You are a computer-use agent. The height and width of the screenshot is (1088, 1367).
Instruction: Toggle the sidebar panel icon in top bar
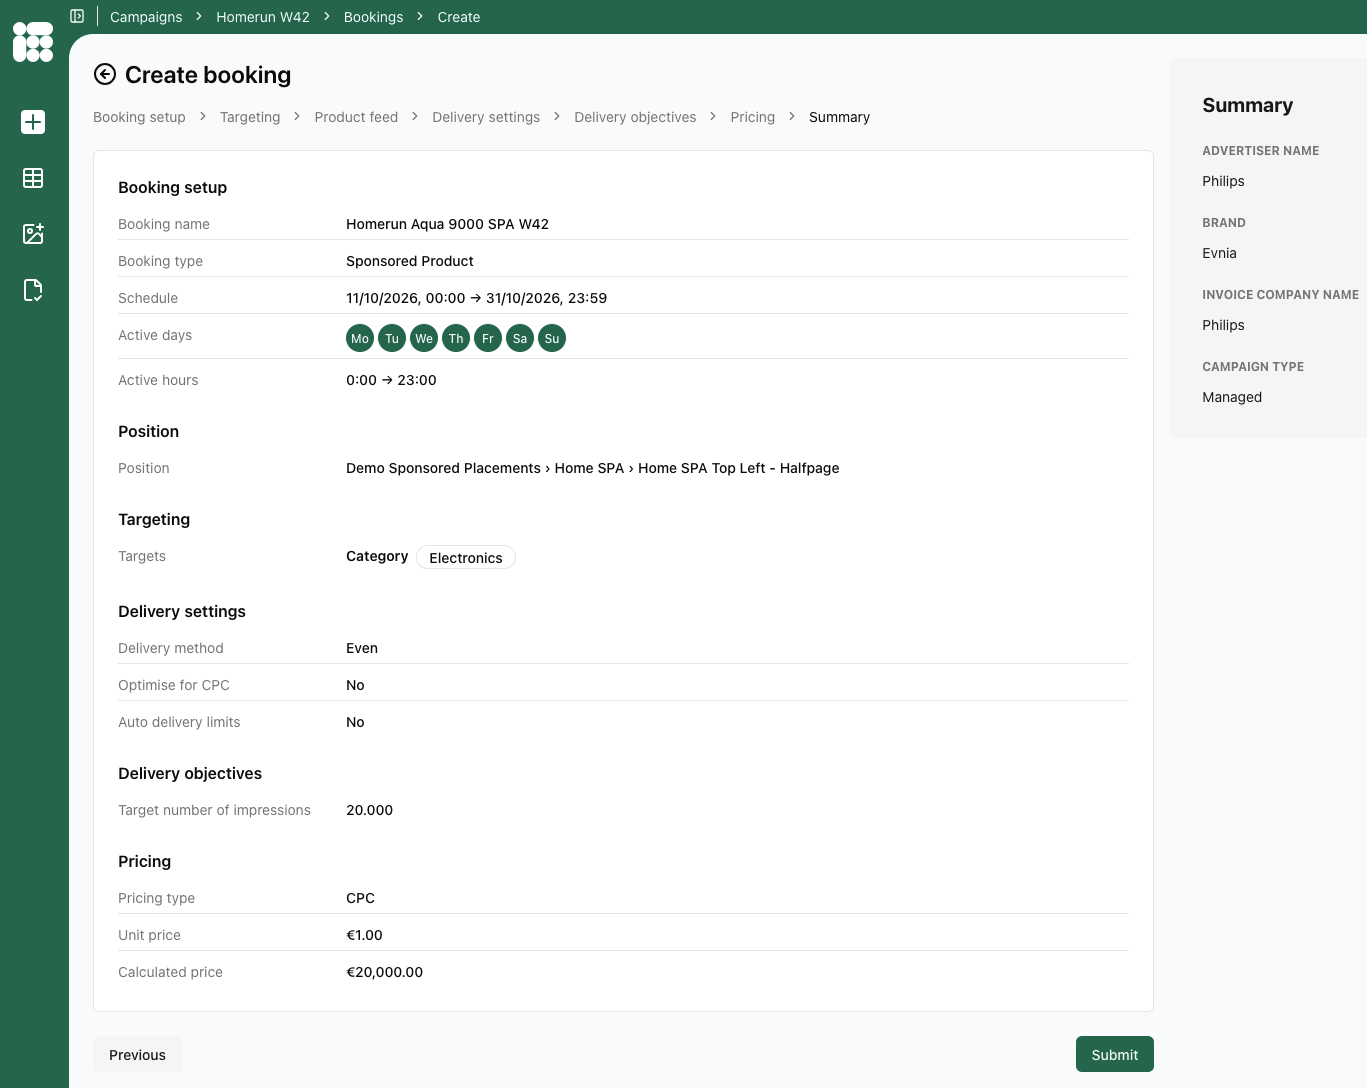point(77,16)
